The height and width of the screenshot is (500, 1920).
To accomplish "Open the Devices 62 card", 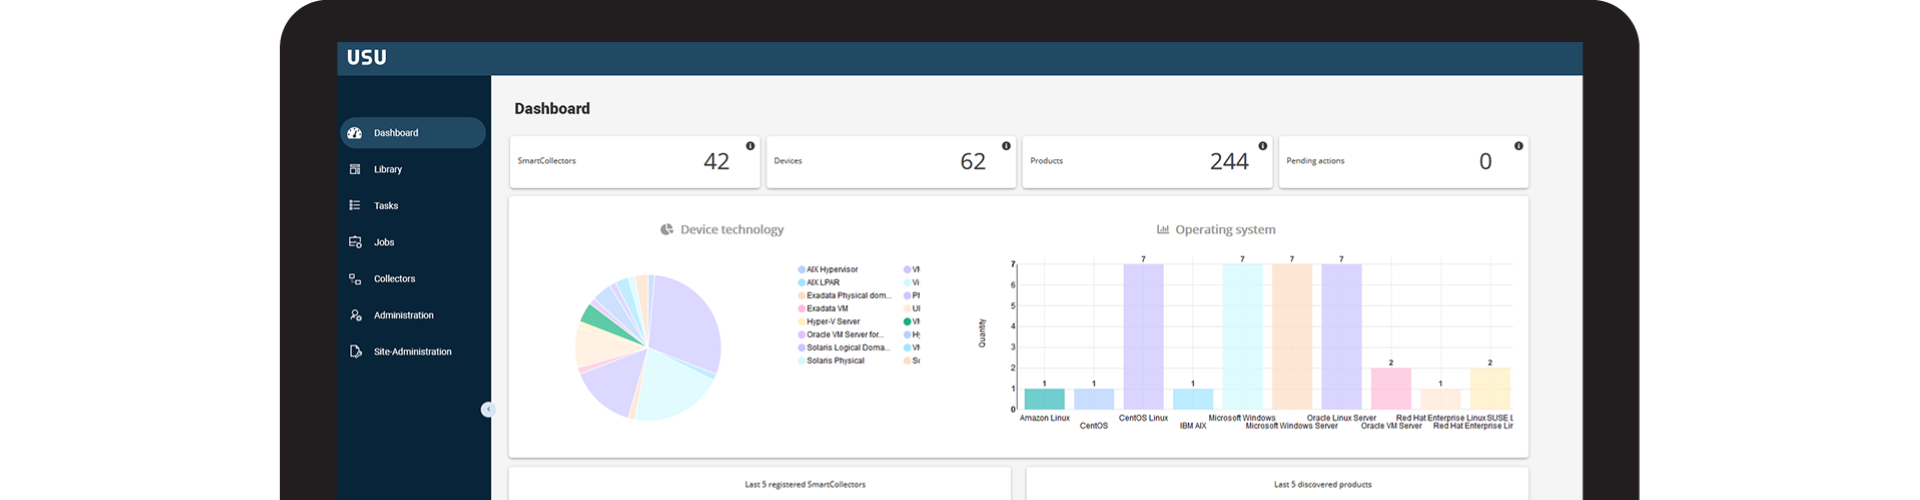I will point(891,162).
